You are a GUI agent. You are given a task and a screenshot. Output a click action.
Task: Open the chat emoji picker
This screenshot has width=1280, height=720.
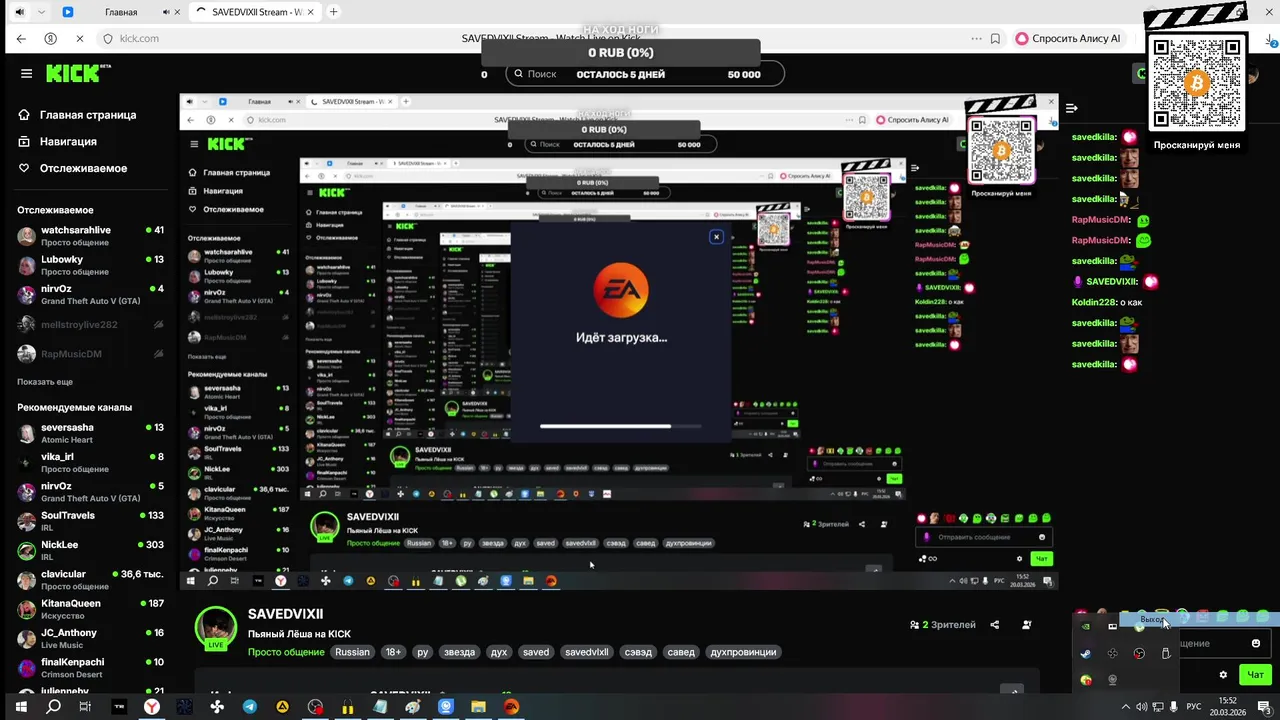(x=1256, y=643)
